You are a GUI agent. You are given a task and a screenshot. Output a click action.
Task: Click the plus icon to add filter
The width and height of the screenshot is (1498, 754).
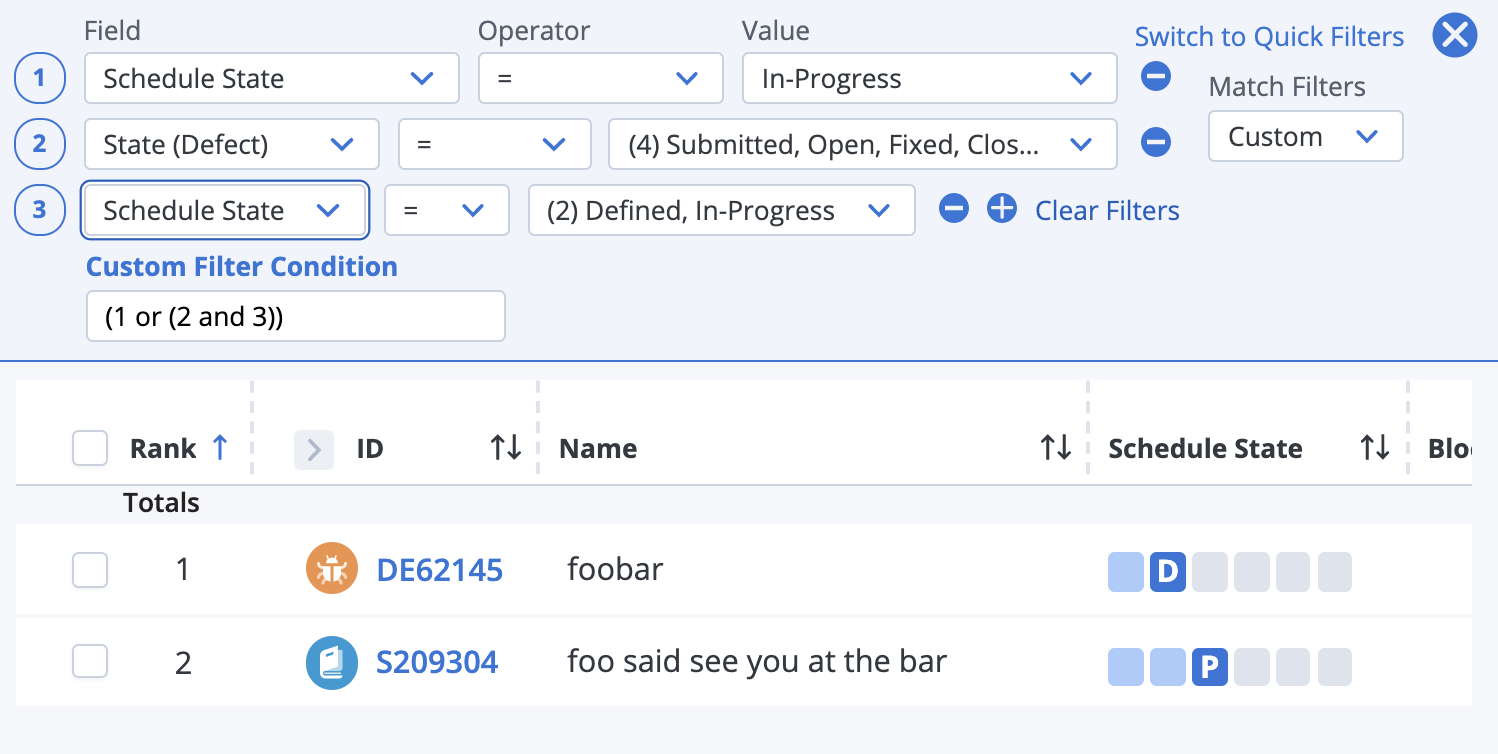point(1001,209)
